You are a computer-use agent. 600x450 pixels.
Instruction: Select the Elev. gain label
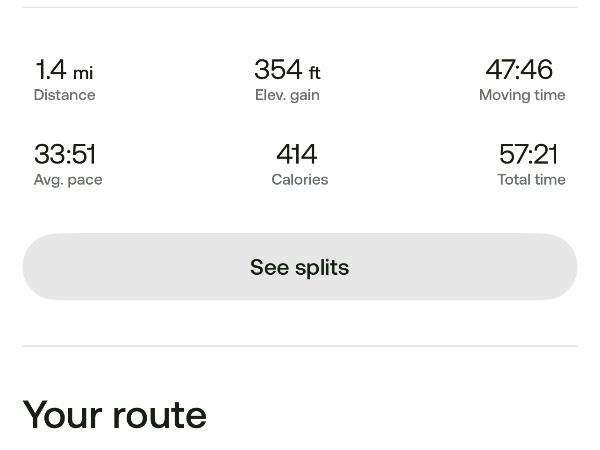pos(287,95)
